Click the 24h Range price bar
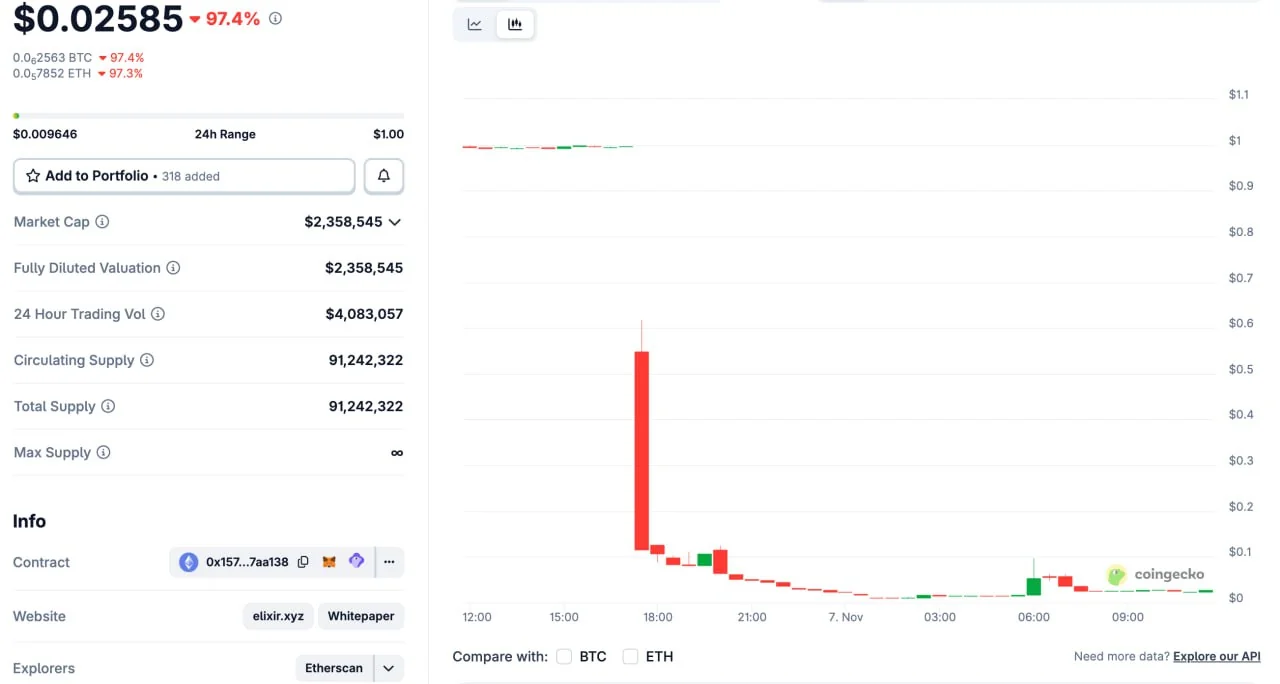 [208, 116]
